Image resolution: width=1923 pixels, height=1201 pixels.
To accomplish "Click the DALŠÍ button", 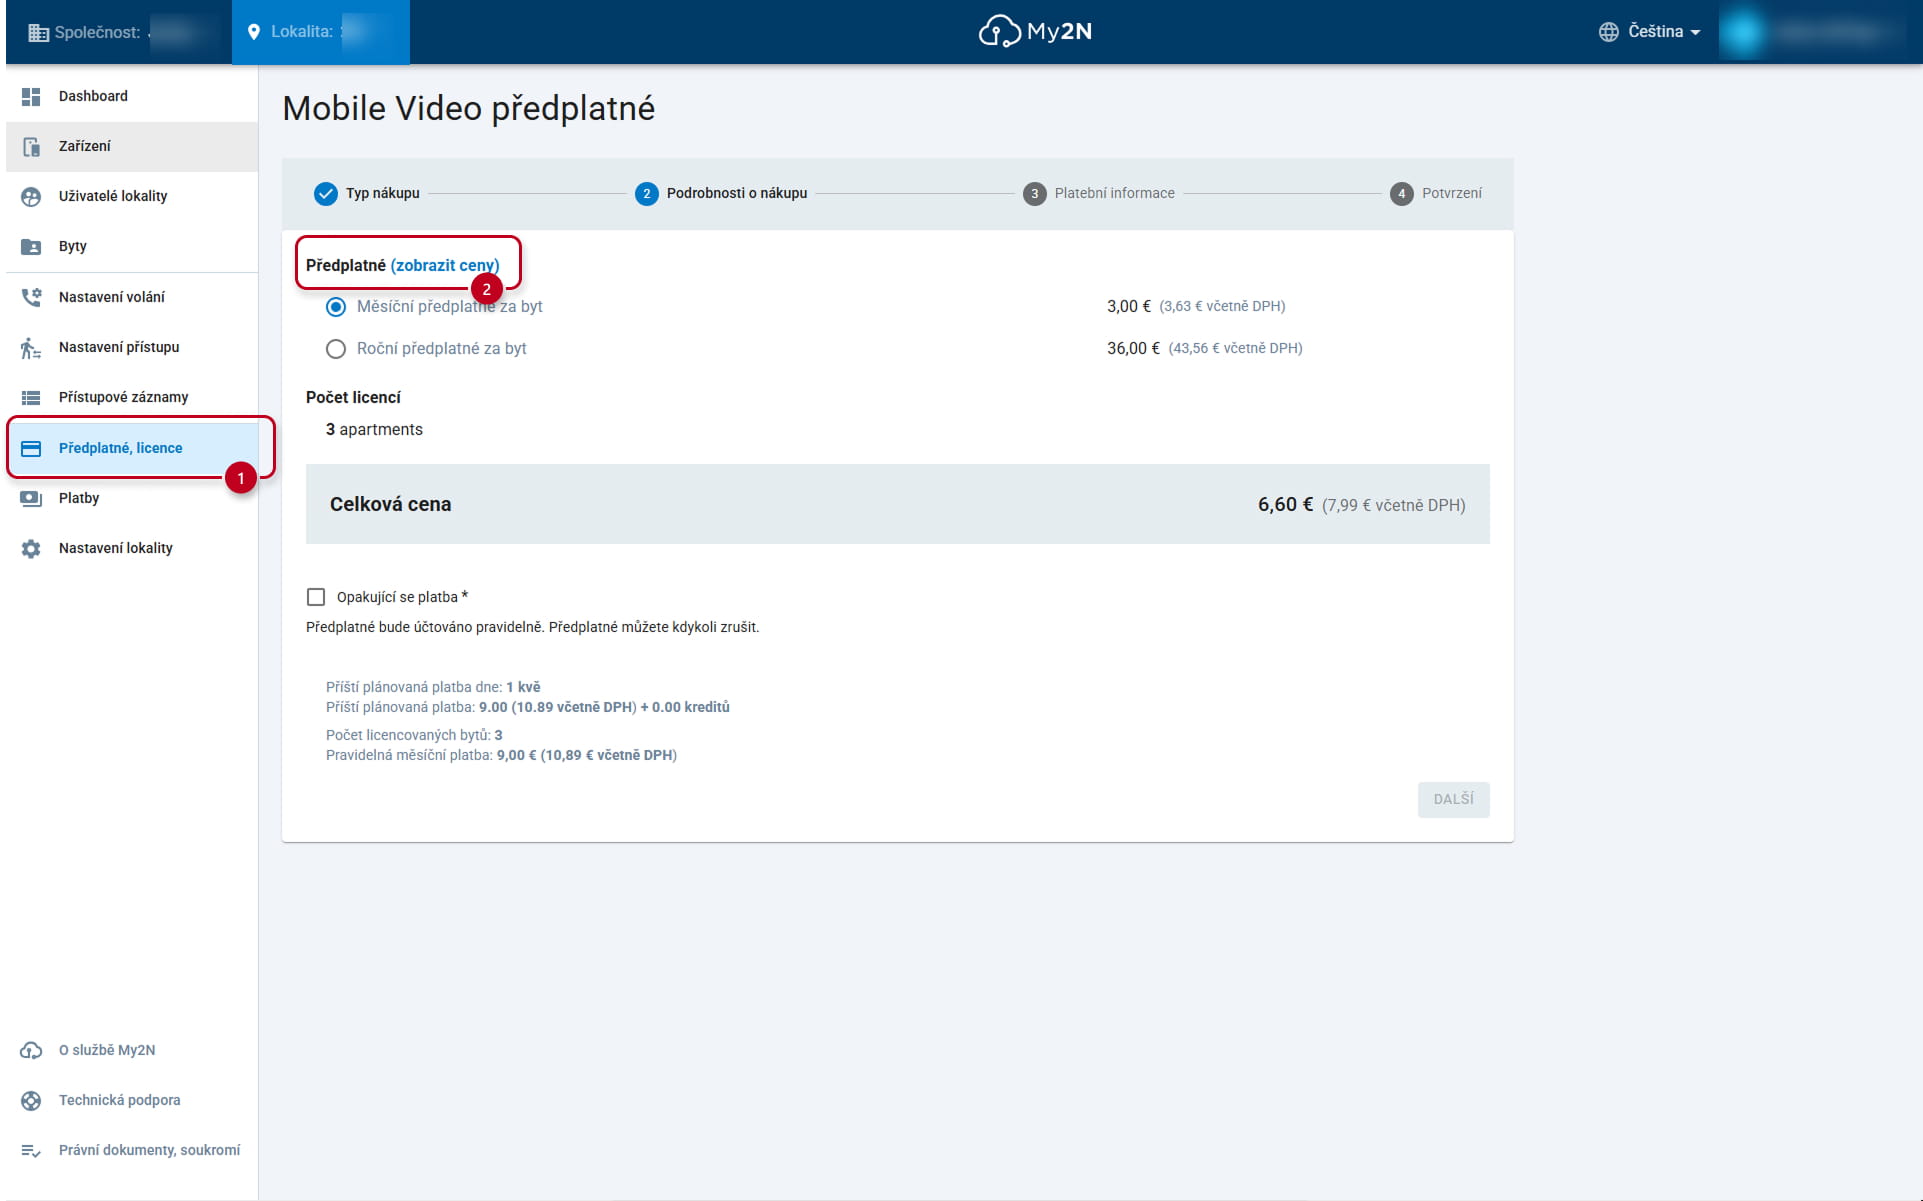I will tap(1453, 799).
